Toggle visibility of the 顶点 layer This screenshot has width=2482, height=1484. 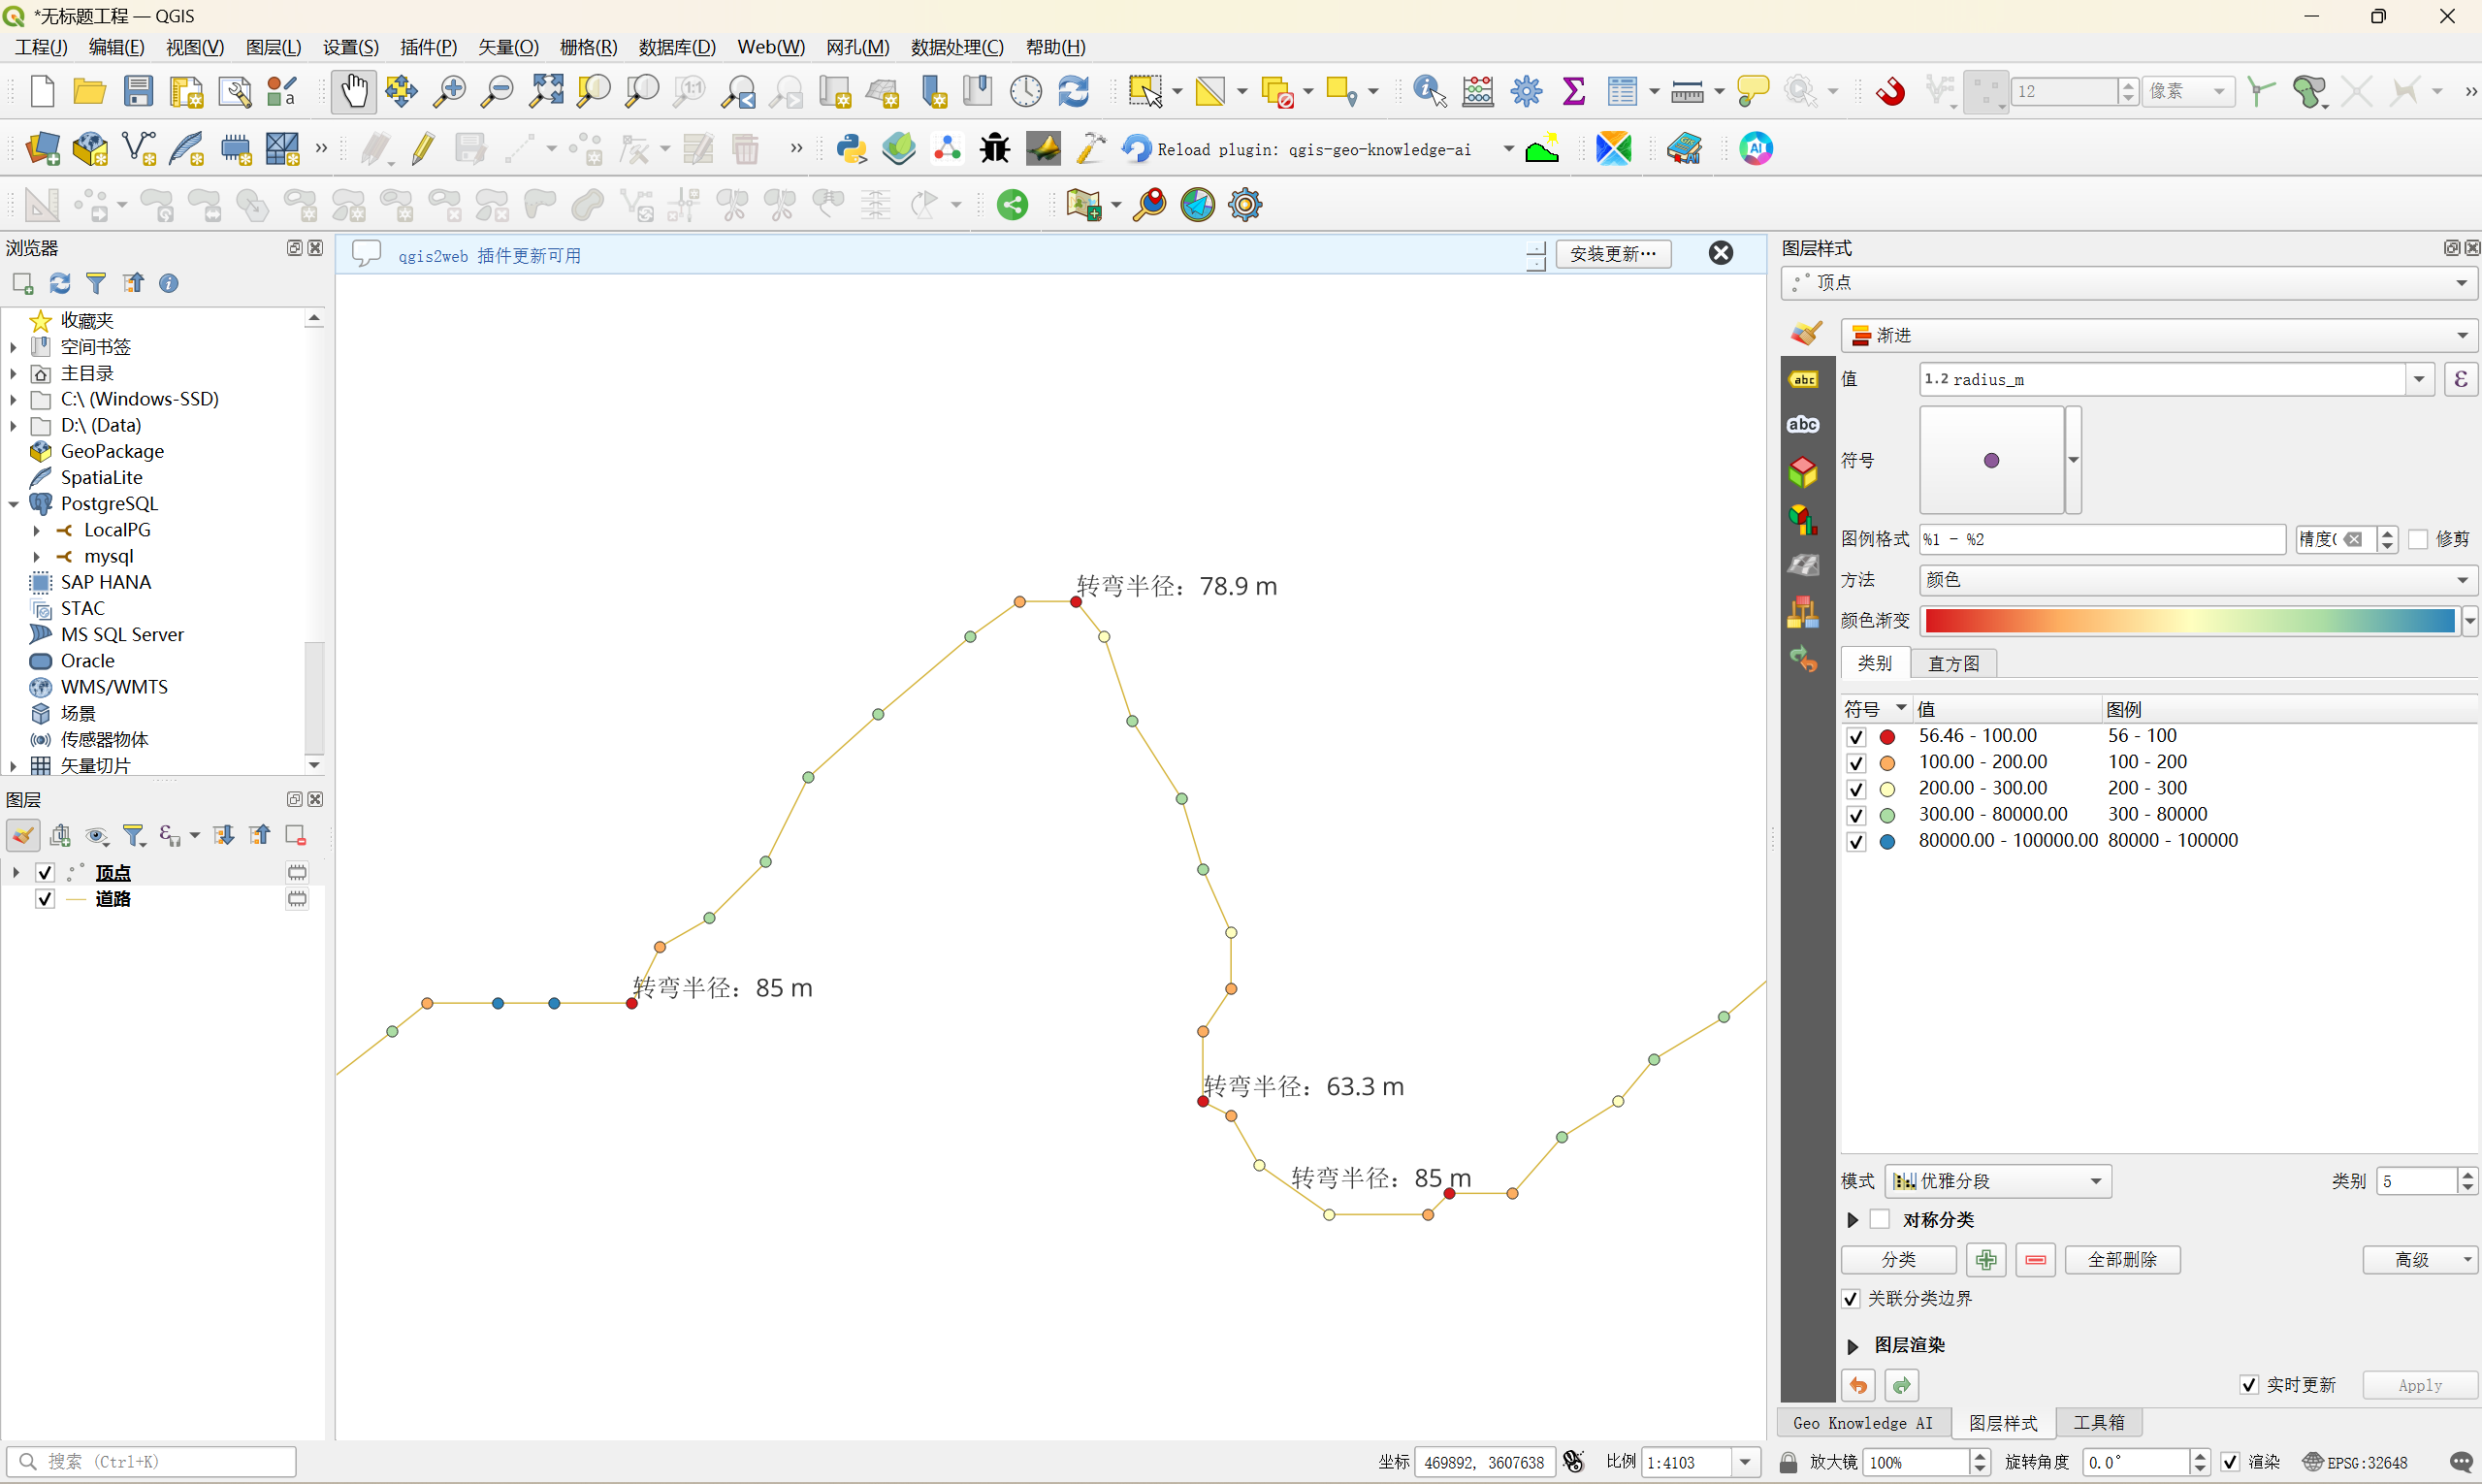44,872
